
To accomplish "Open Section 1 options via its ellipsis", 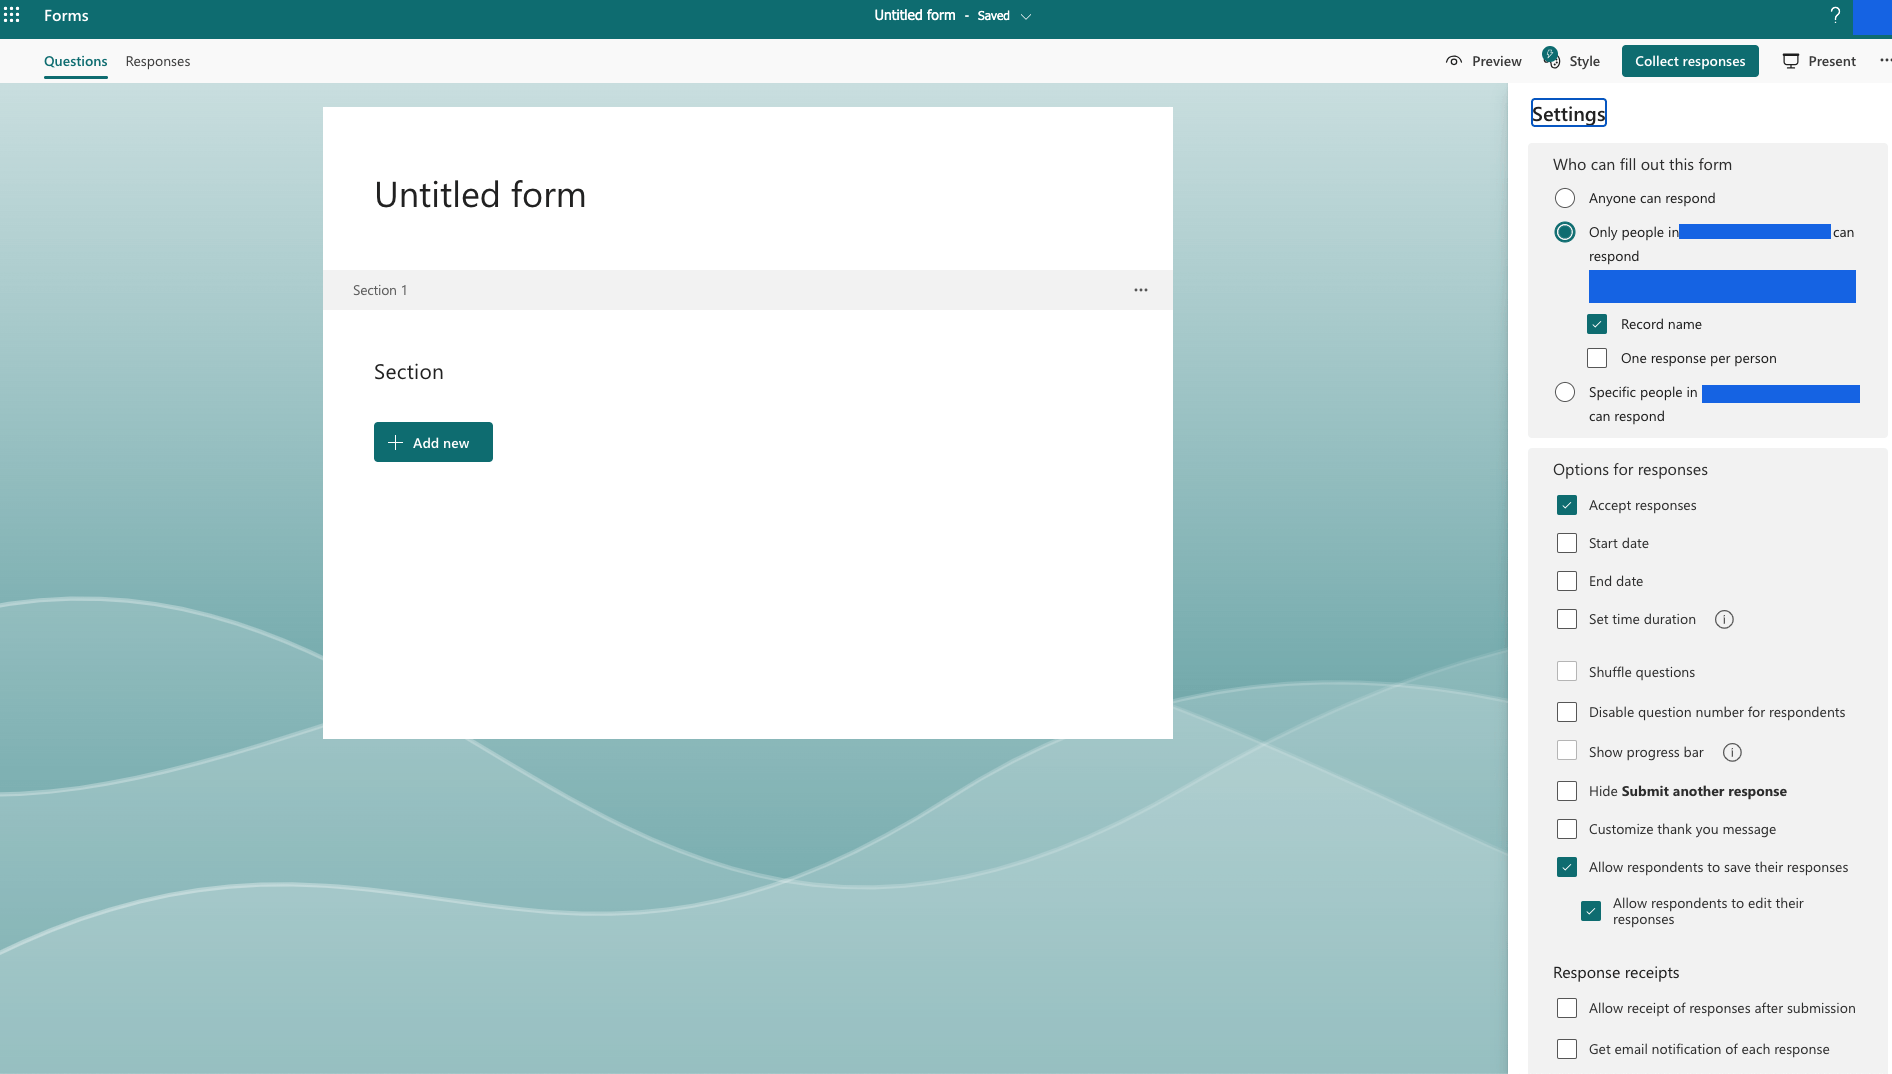I will pyautogui.click(x=1140, y=290).
